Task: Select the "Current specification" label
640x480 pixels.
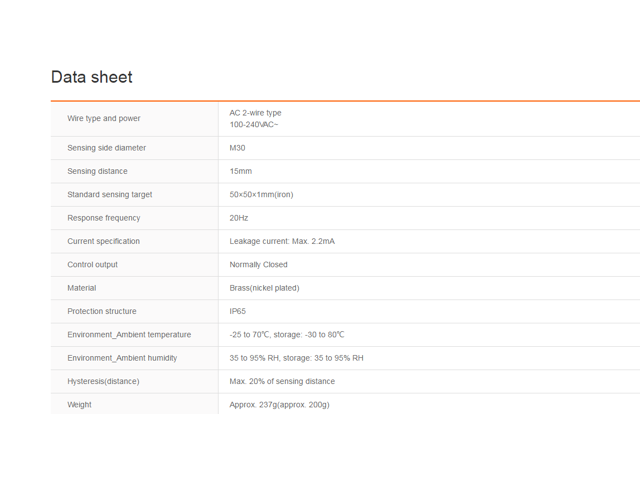Action: point(104,241)
